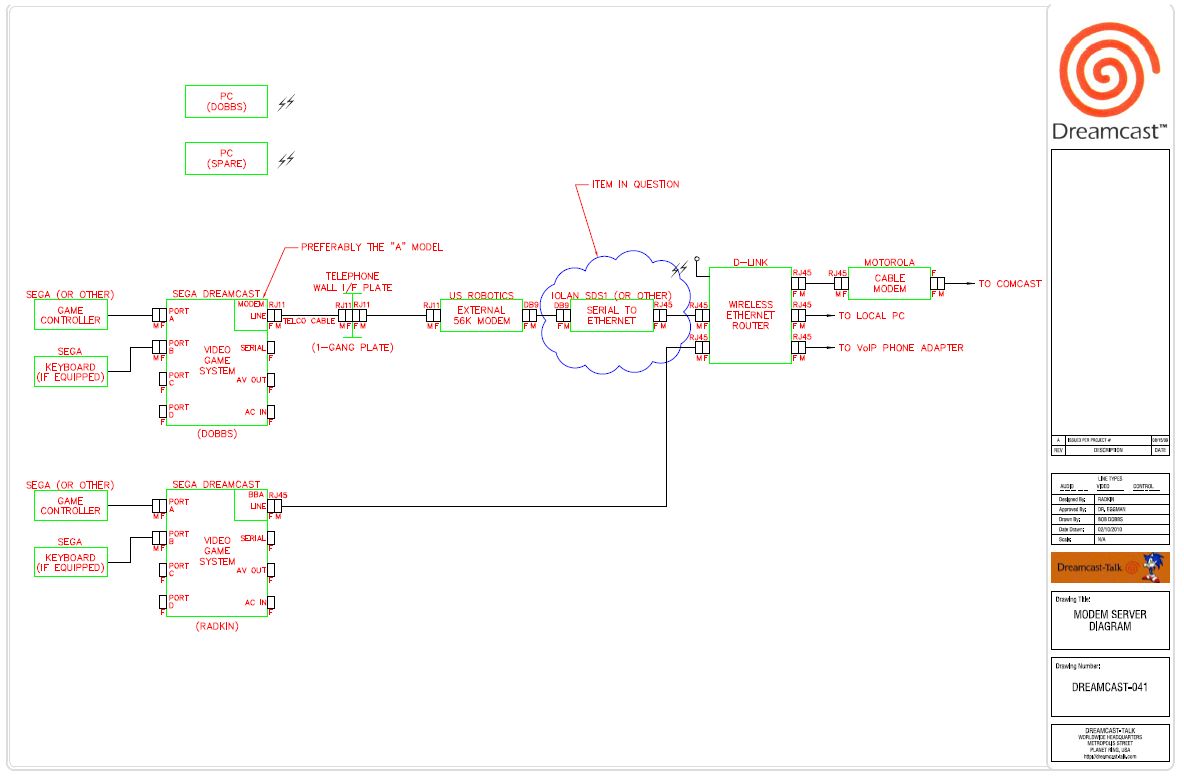The height and width of the screenshot is (778, 1184).
Task: Select the Keyboard box of the RADKIN Dreamcast
Action: pos(71,563)
